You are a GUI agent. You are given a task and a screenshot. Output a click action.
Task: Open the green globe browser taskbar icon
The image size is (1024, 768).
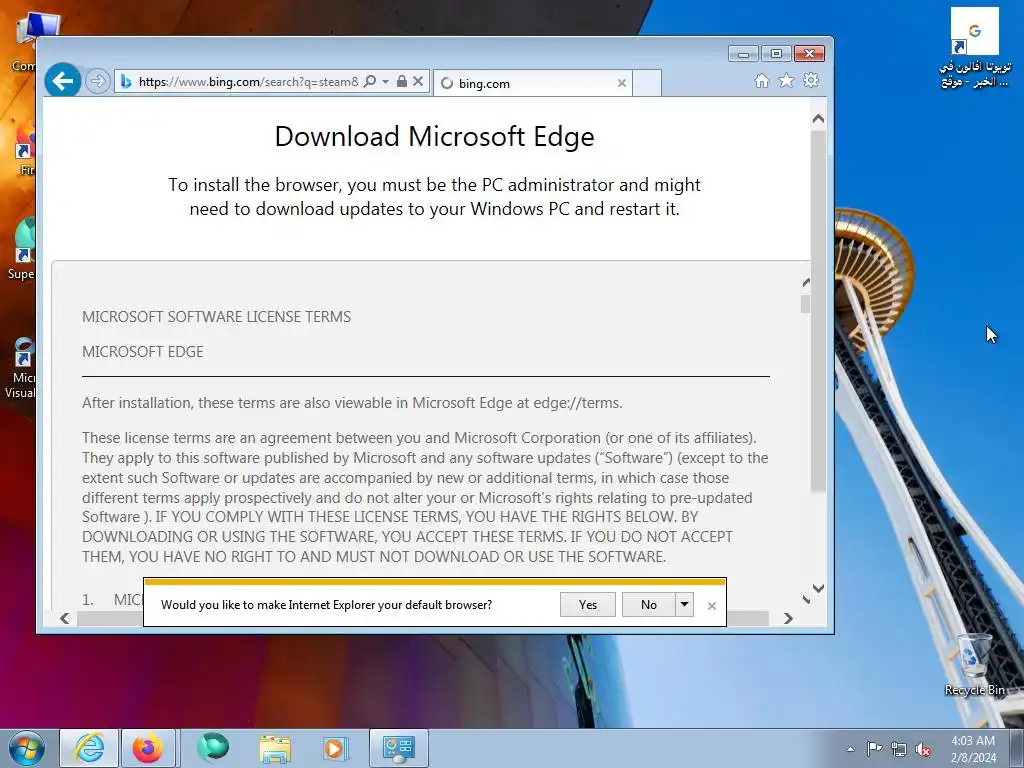click(x=213, y=748)
